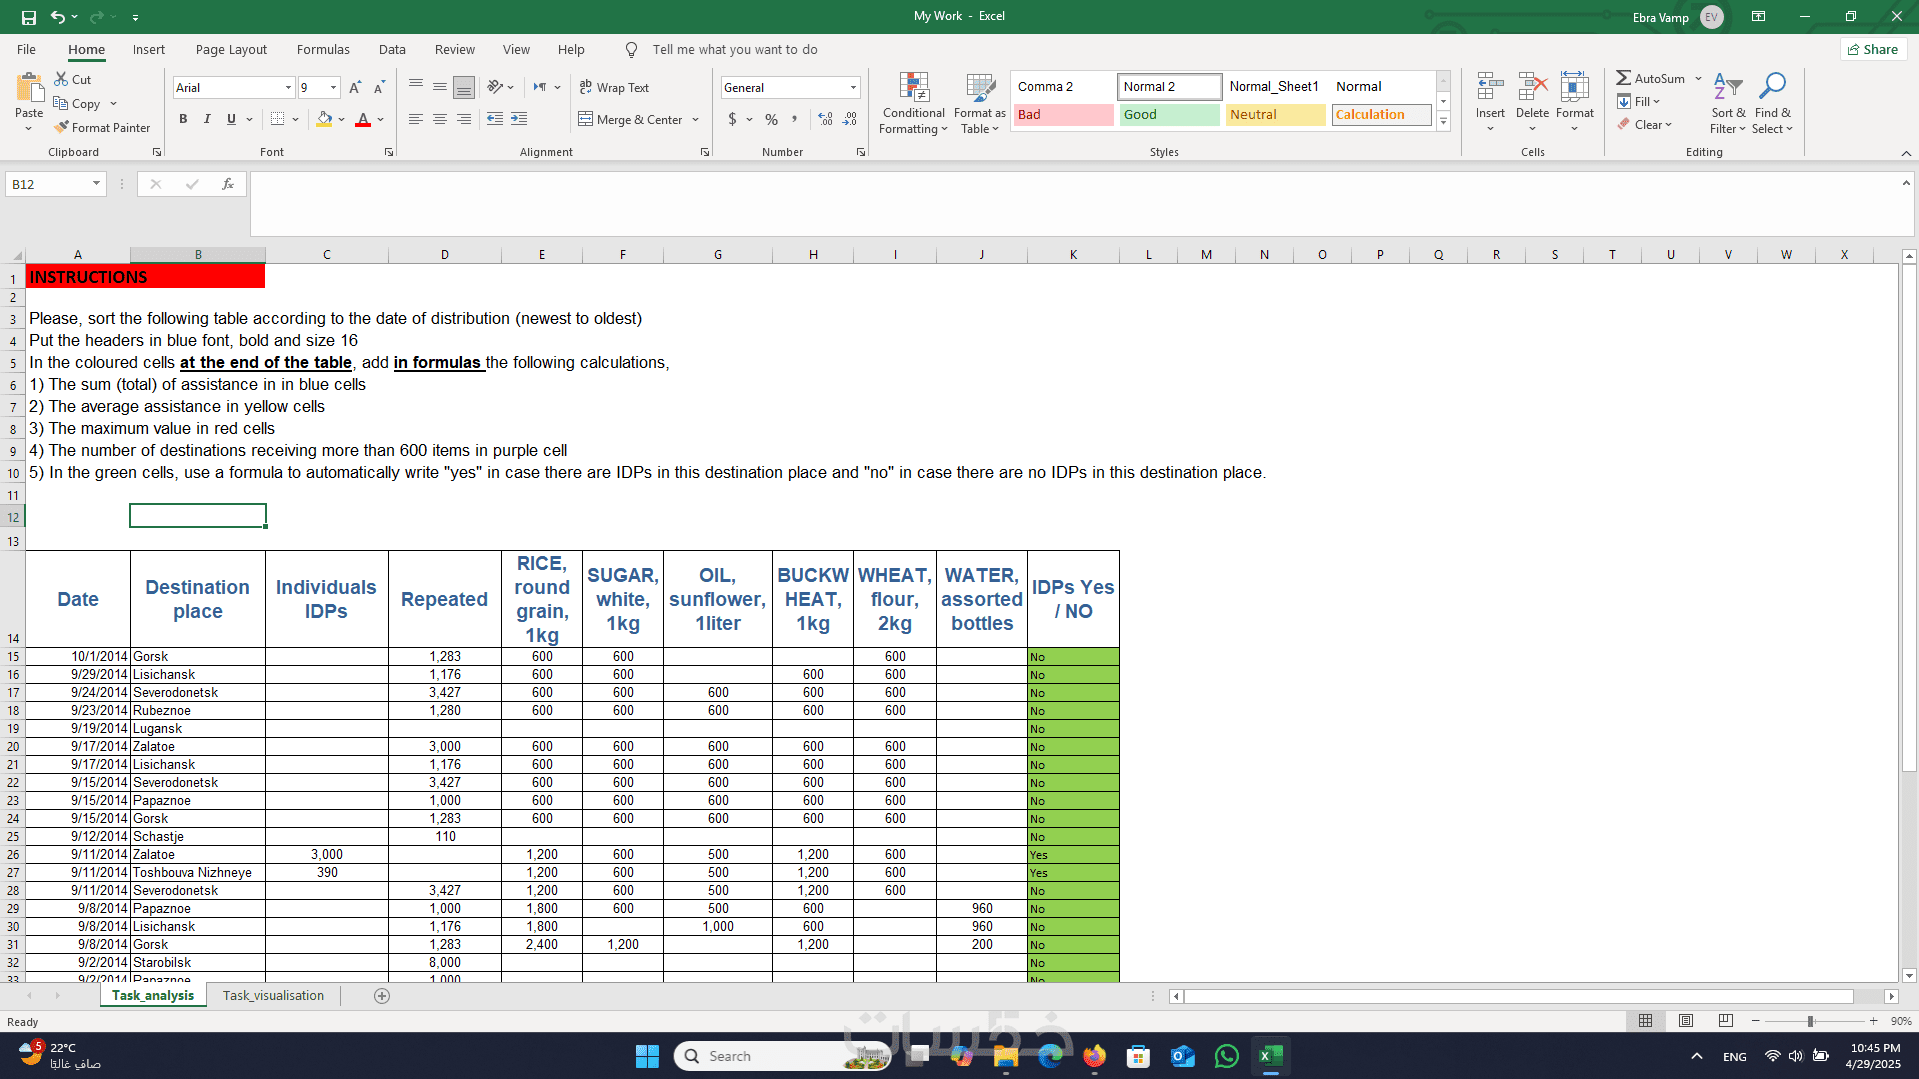Click the Percent Style icon
The image size is (1919, 1079).
click(x=771, y=119)
